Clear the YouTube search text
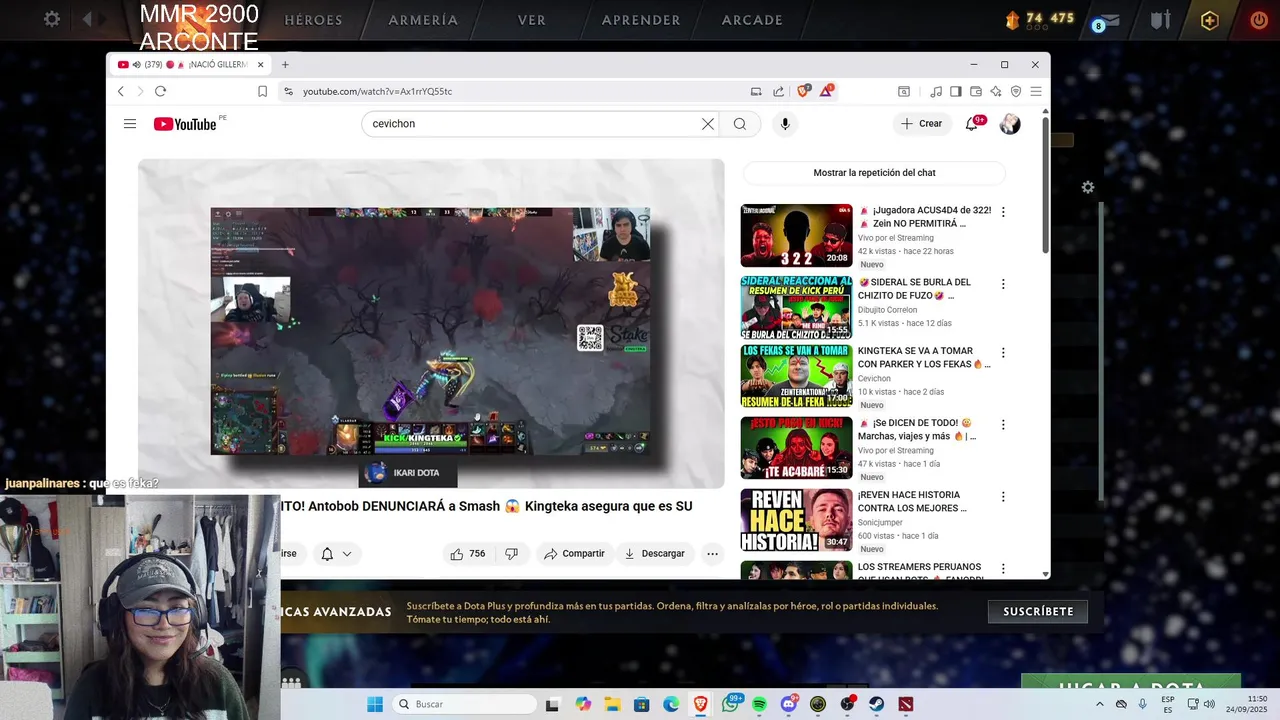Viewport: 1280px width, 720px height. pos(708,124)
